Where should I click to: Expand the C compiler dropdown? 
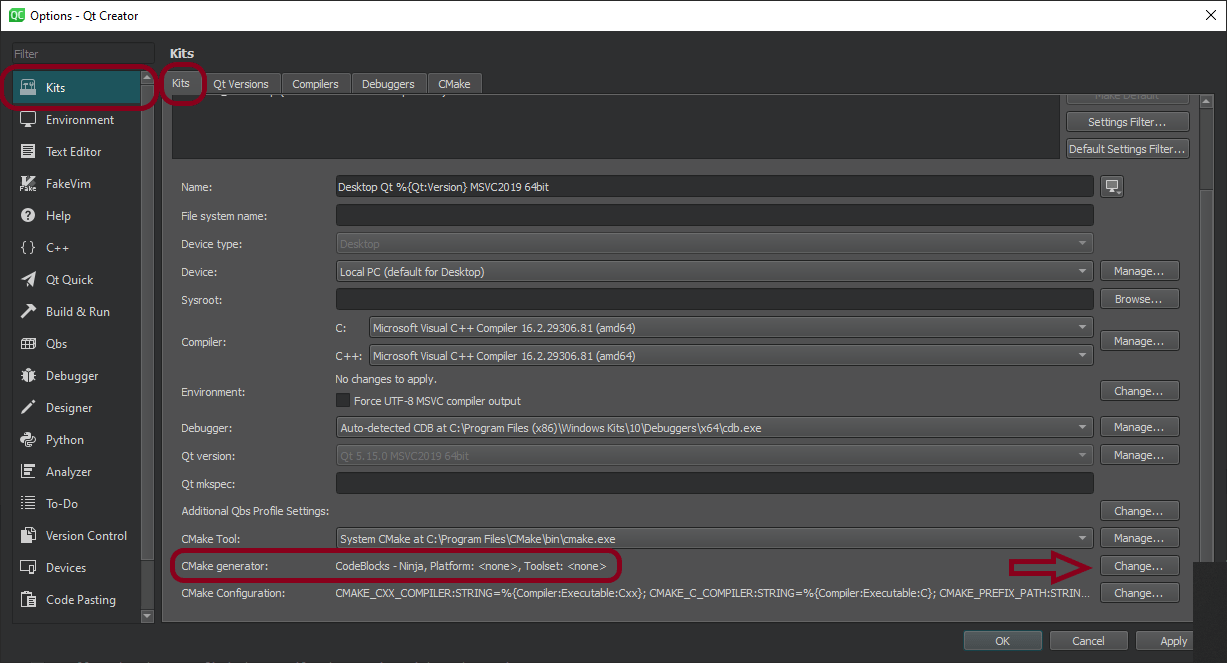(731, 327)
